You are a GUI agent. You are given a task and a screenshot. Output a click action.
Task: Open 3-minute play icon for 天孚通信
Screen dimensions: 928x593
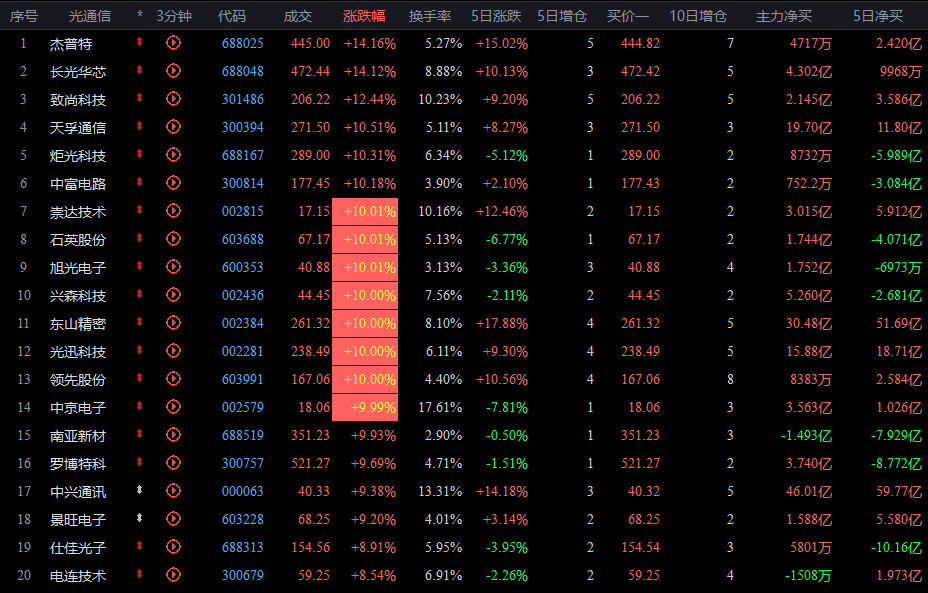(x=173, y=127)
